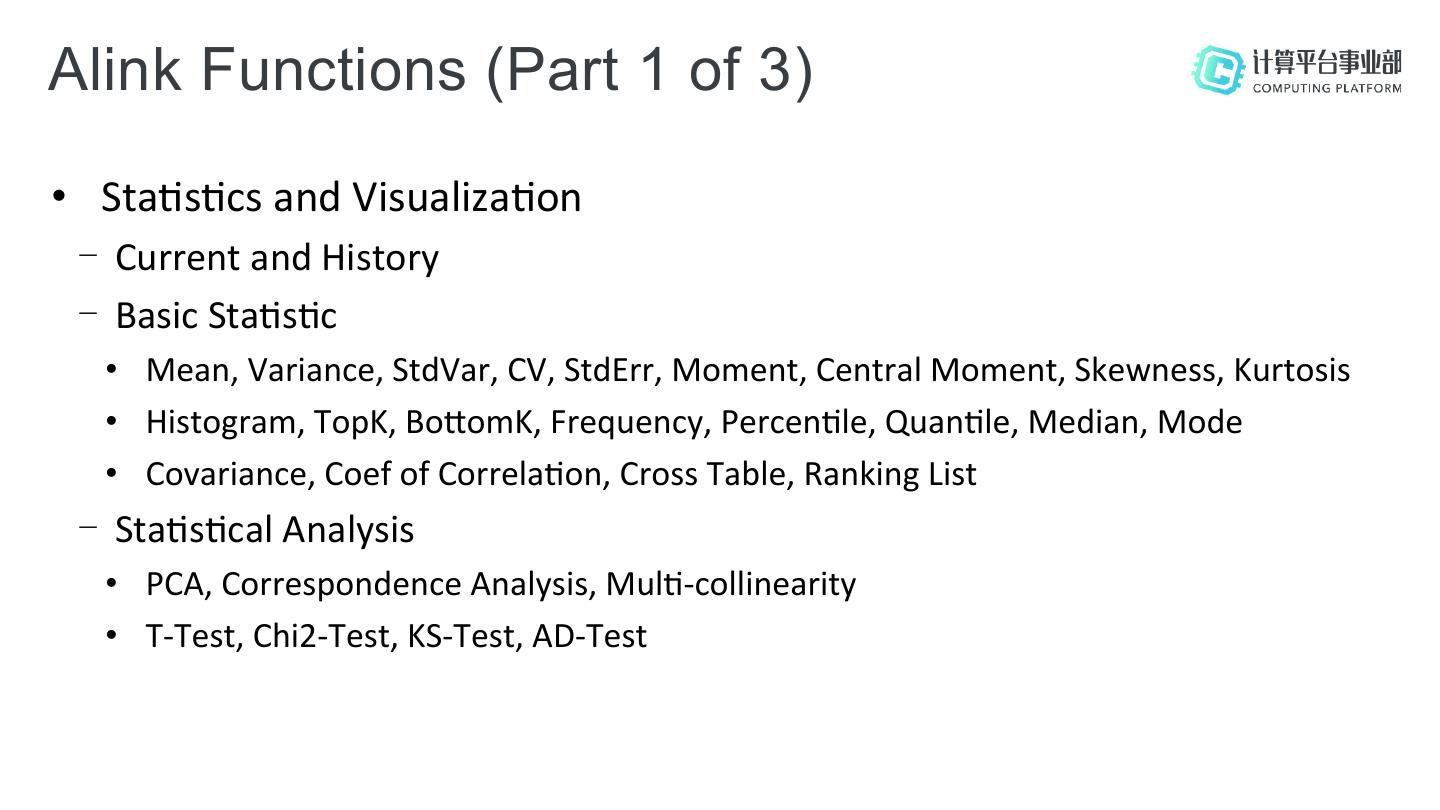Screen dimensions: 1440x810
Task: Click the word "Percentile"
Action: click(796, 422)
